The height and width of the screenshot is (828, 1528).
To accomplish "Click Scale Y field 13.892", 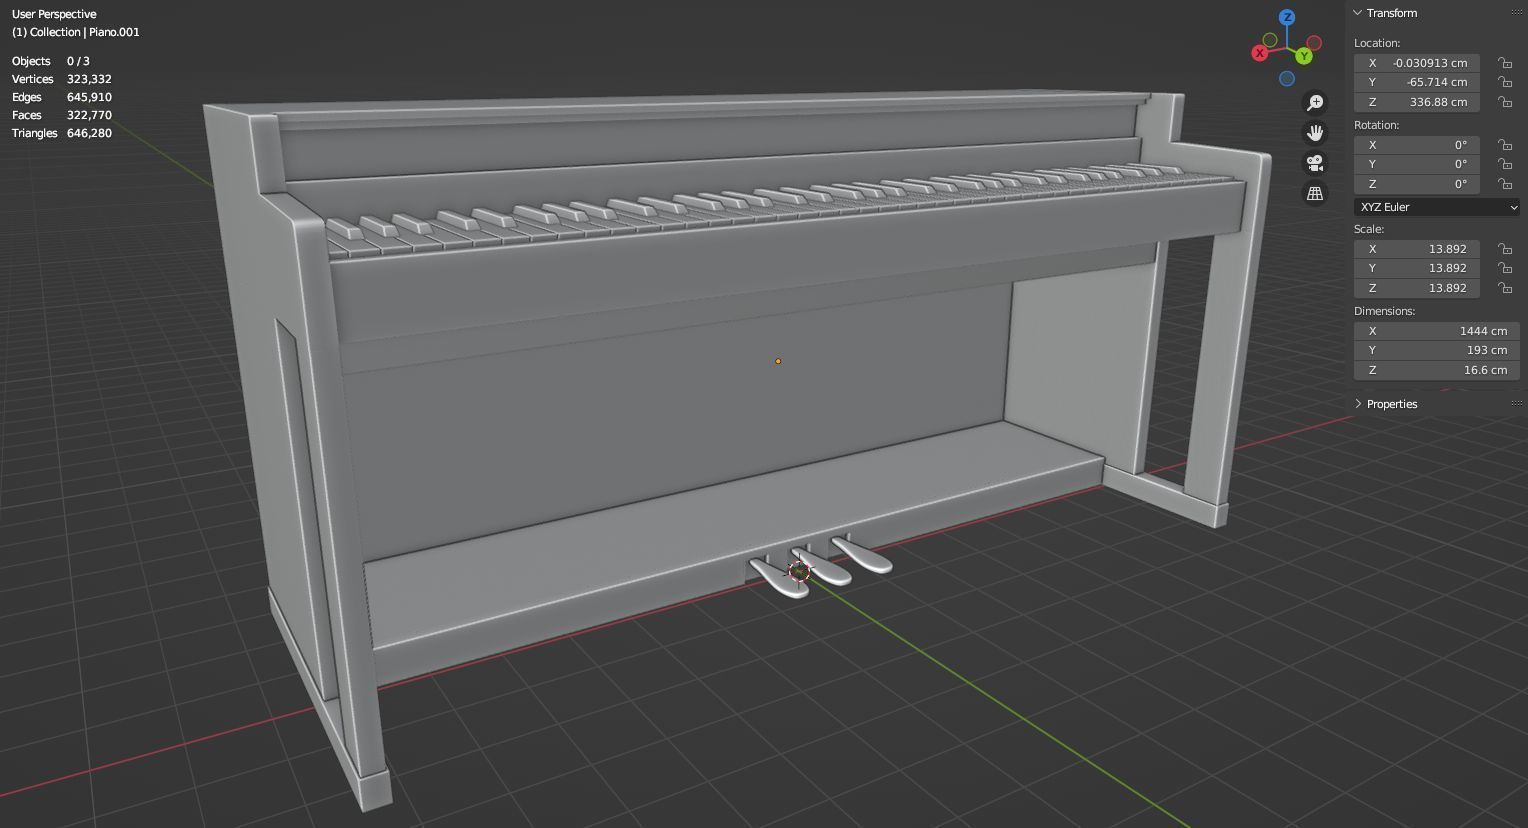I will point(1417,268).
